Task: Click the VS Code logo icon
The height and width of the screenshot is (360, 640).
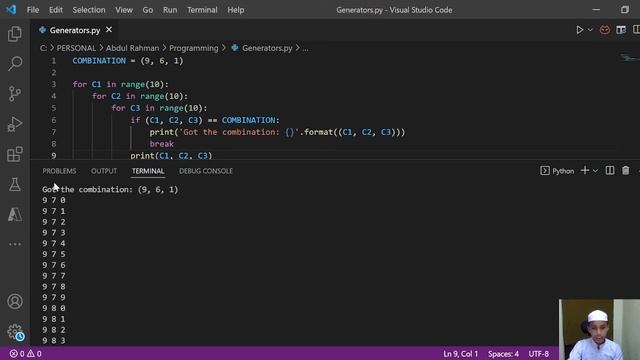Action: pyautogui.click(x=11, y=9)
